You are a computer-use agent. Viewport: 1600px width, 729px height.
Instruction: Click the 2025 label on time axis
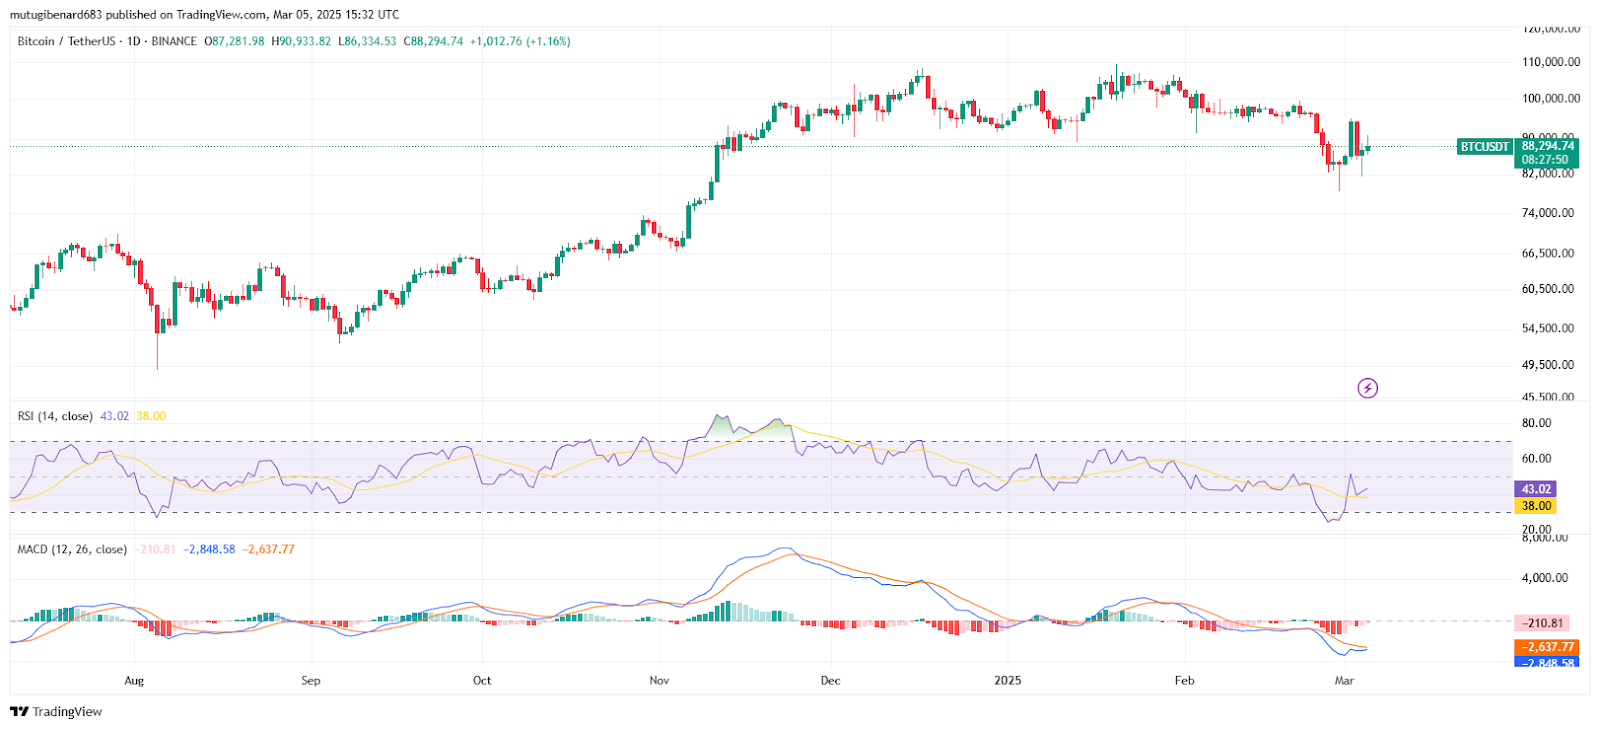[1008, 681]
